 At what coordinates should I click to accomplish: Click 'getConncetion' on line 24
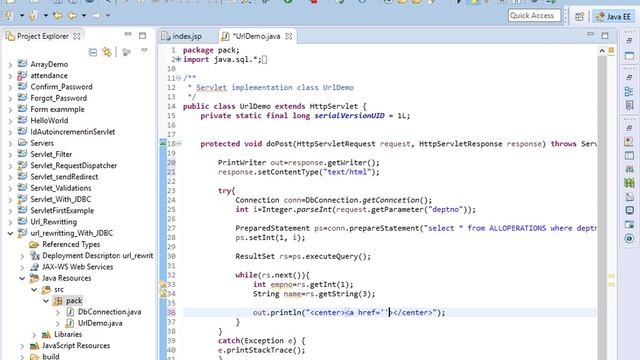coord(391,200)
